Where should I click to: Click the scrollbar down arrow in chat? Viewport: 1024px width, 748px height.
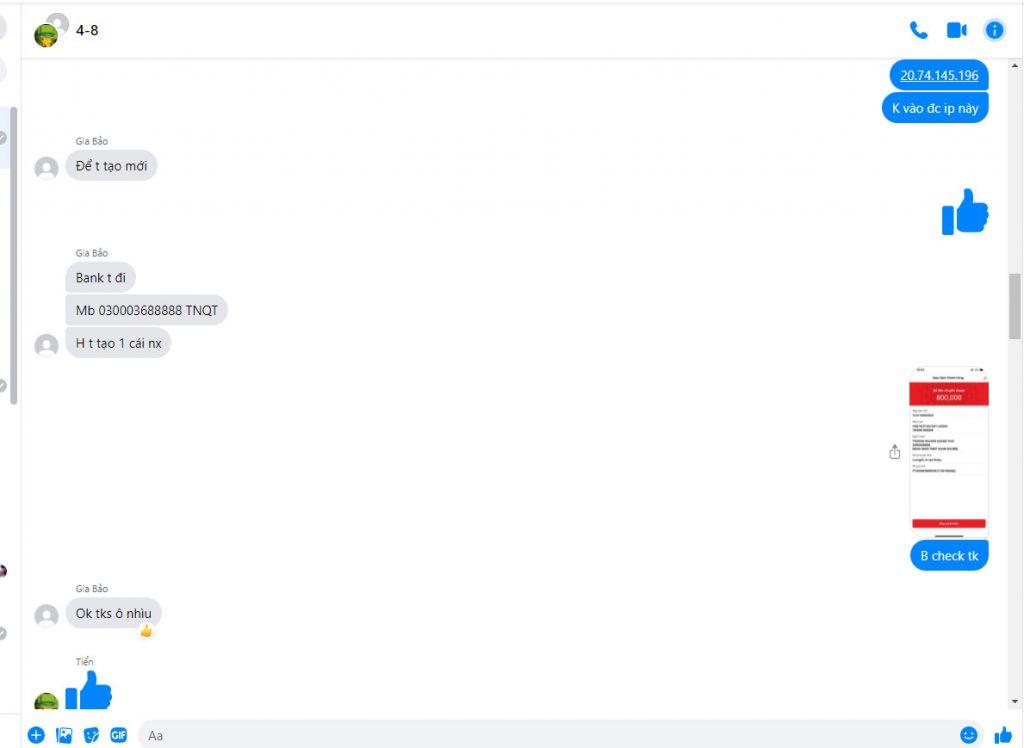click(x=1015, y=701)
